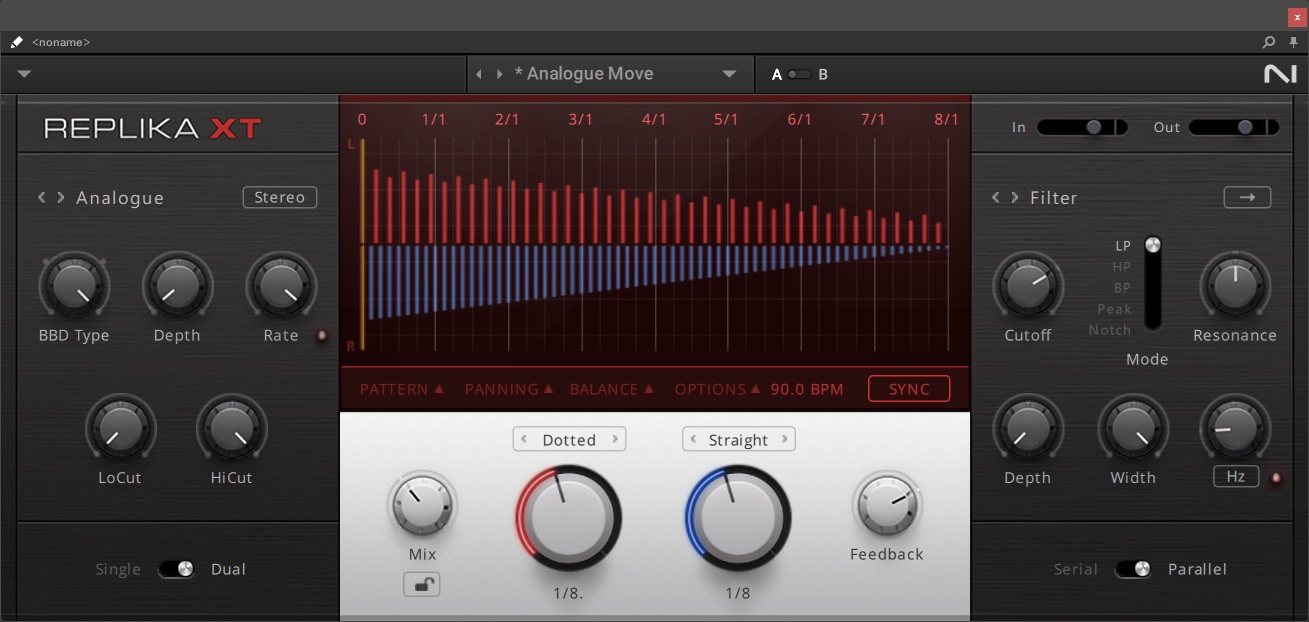Toggle the A/B comparison switch

pos(799,74)
